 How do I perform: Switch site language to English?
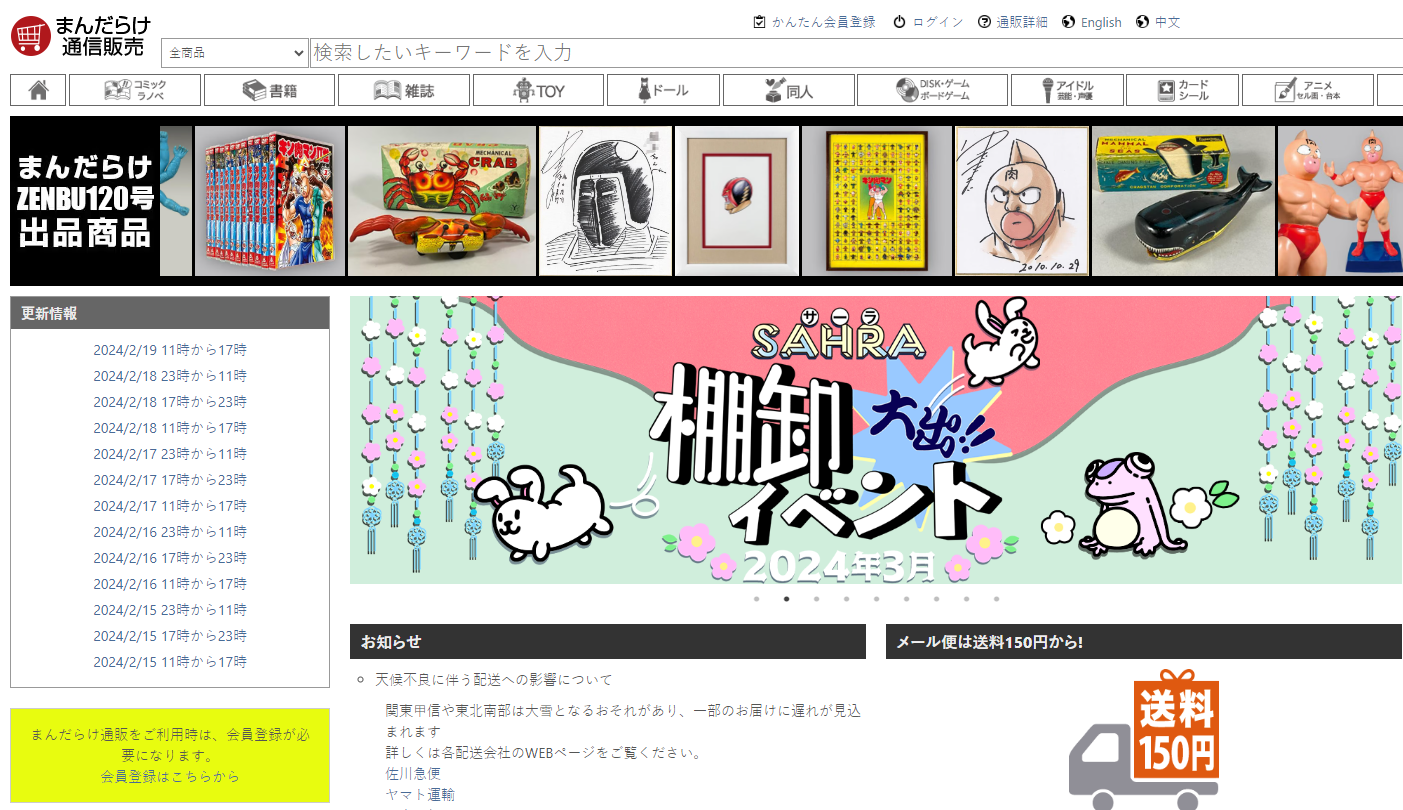(1092, 22)
